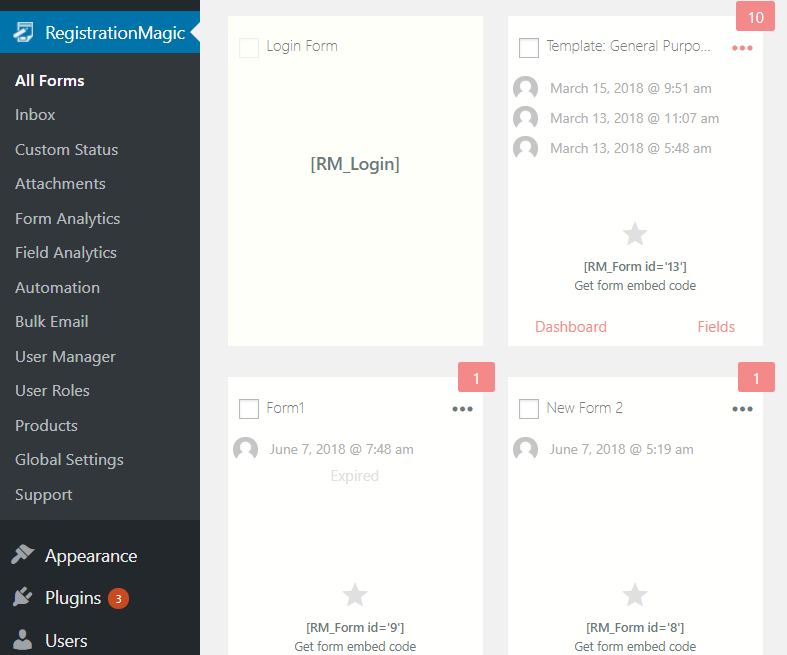Open Dashboard link on Template form card
Viewport: 787px width, 655px height.
571,327
